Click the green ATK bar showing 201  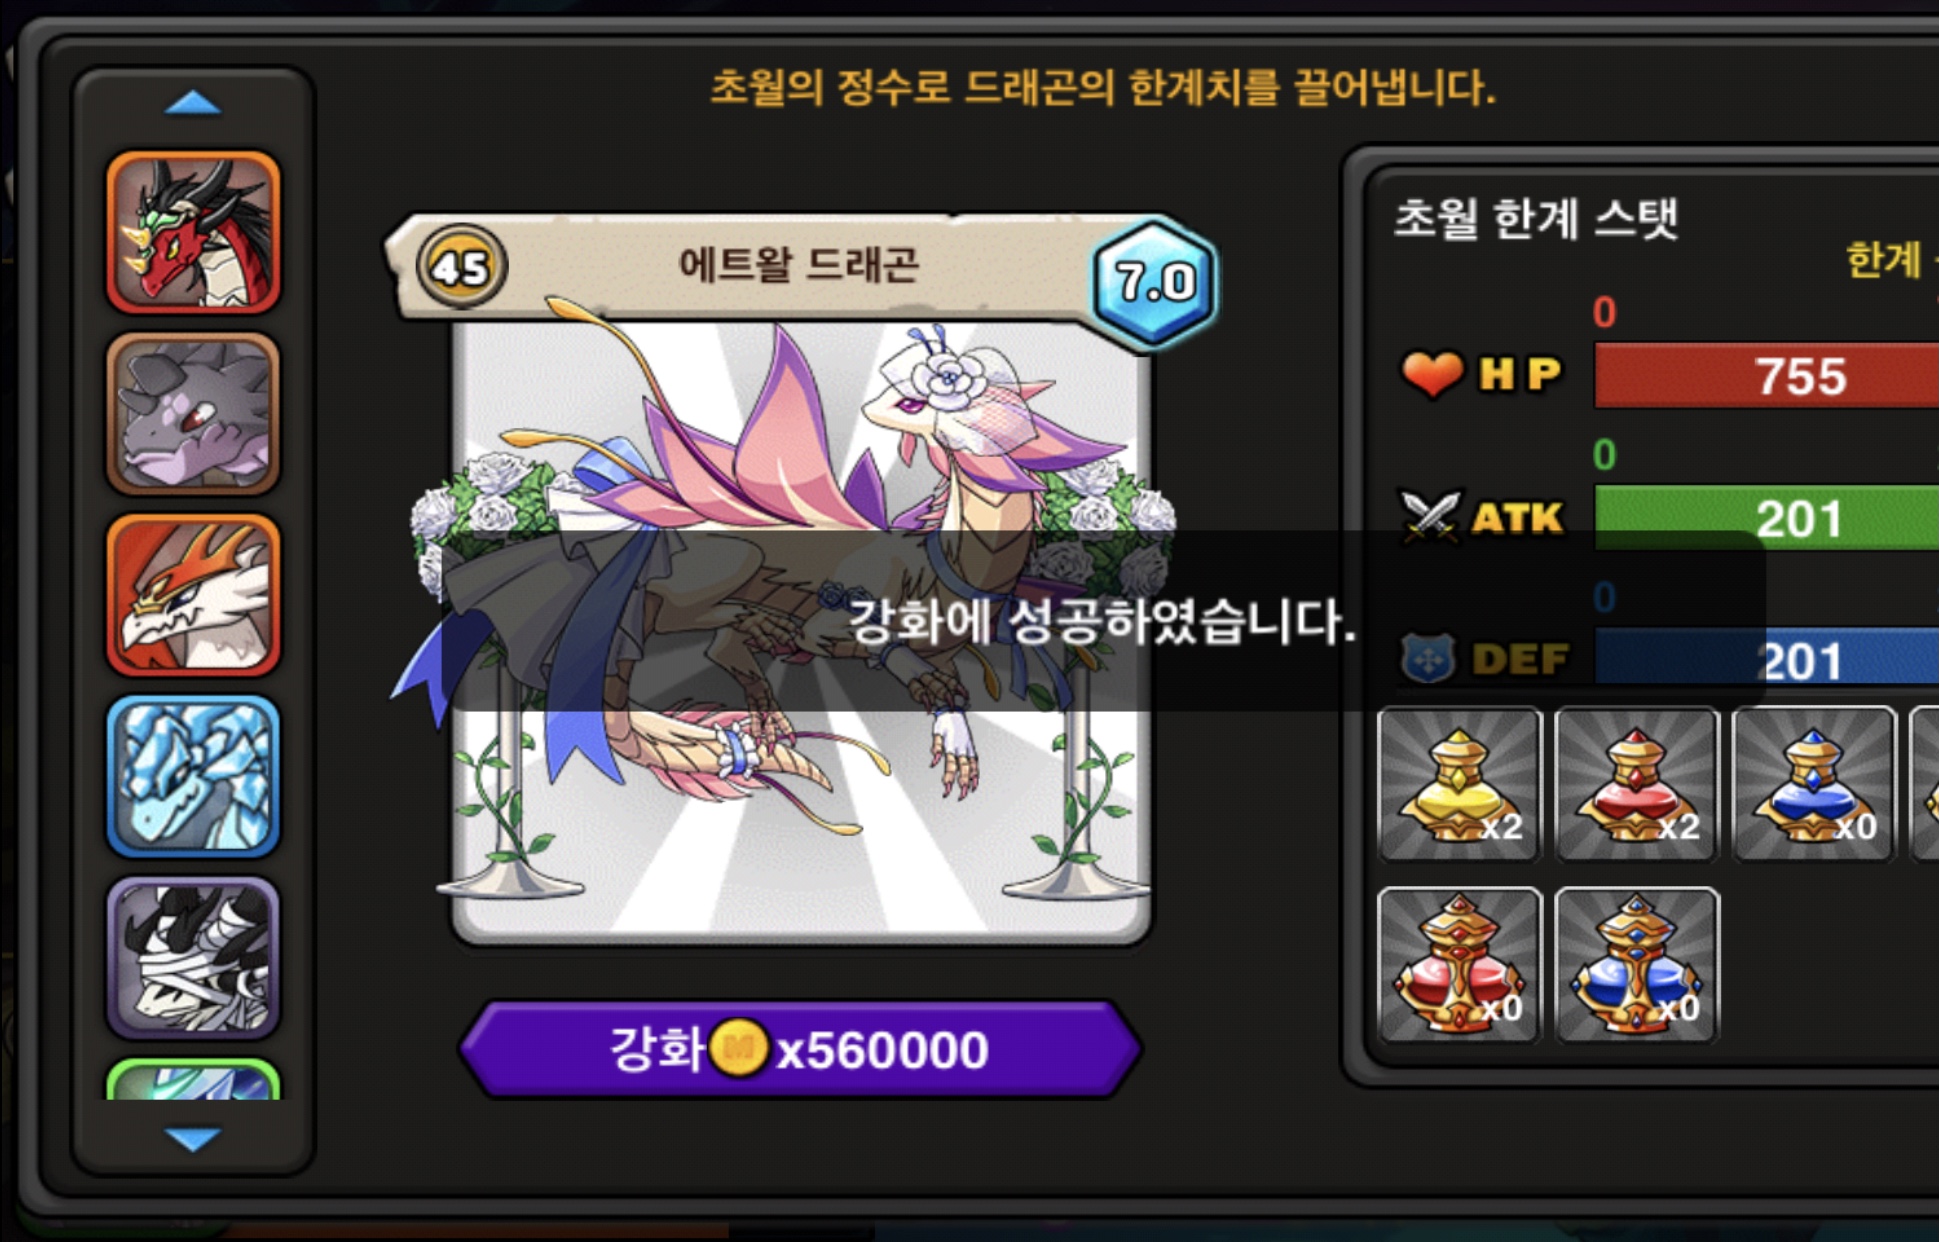click(1766, 517)
